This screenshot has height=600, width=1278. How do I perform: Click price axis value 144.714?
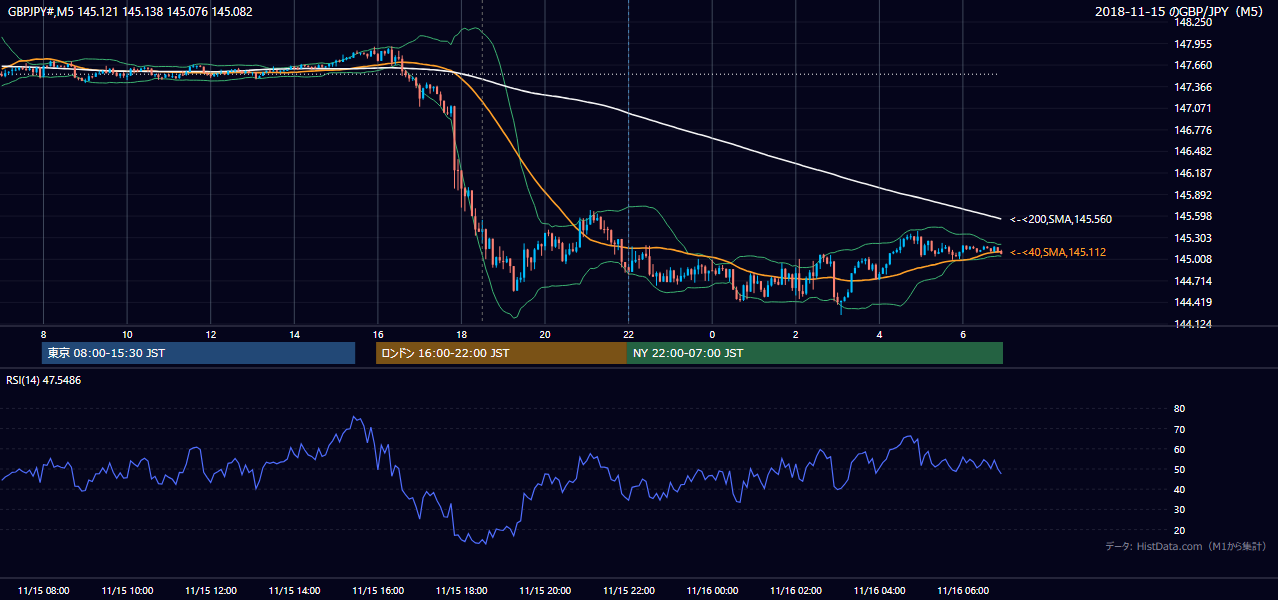click(x=1192, y=281)
